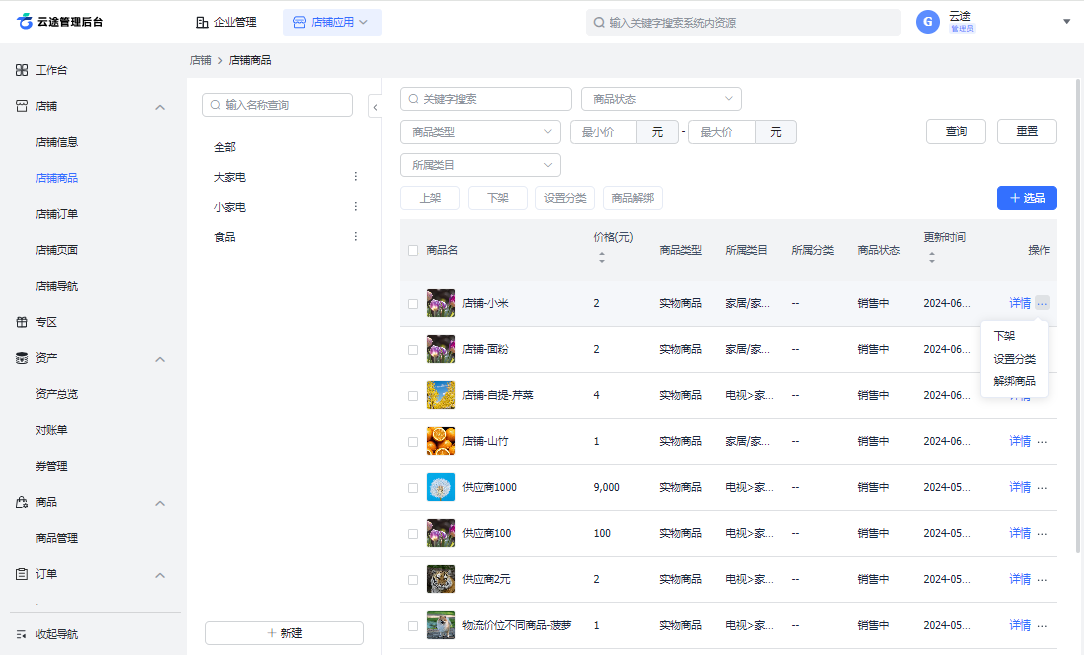Collapse the 订单 sidebar section
Screen dimensions: 1084x655
[160, 575]
